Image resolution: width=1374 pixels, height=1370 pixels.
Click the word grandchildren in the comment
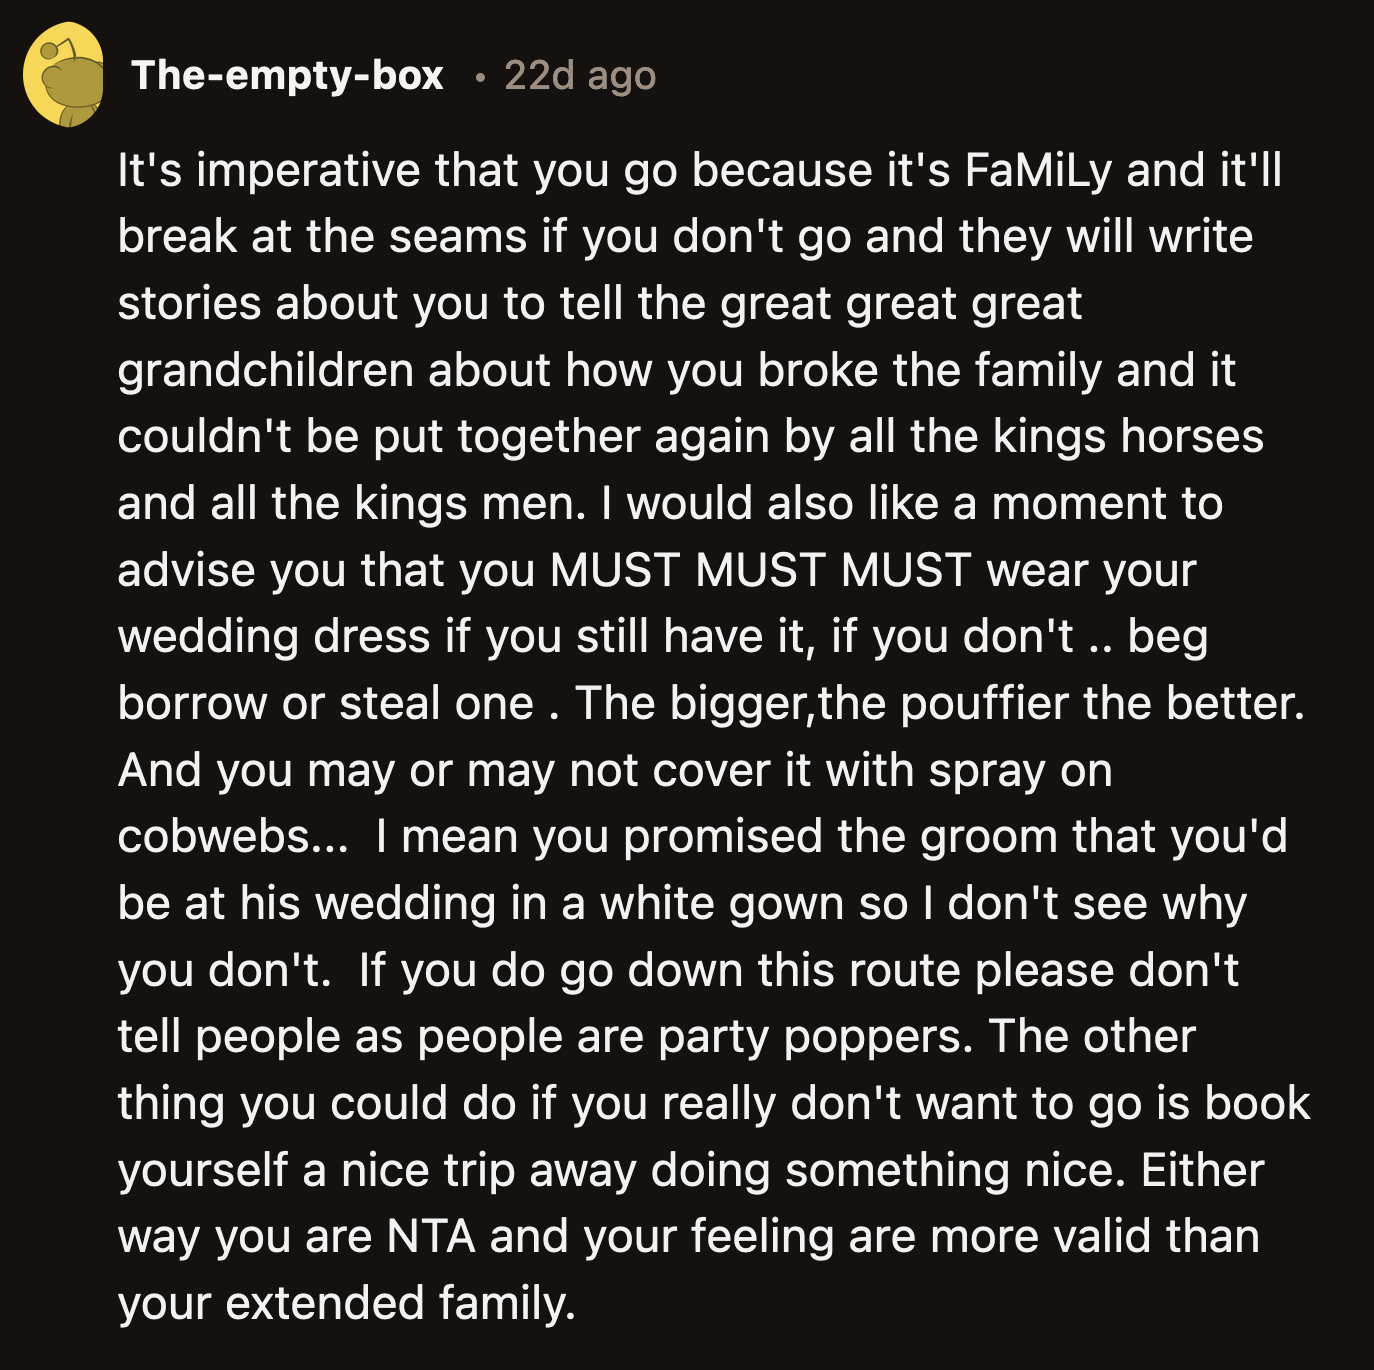[x=265, y=370]
